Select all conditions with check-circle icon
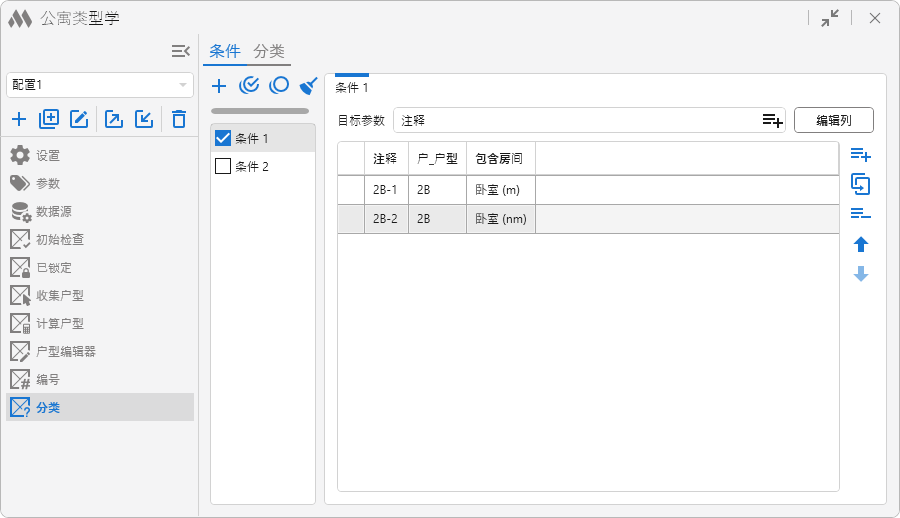Viewport: 900px width, 518px height. tap(250, 86)
